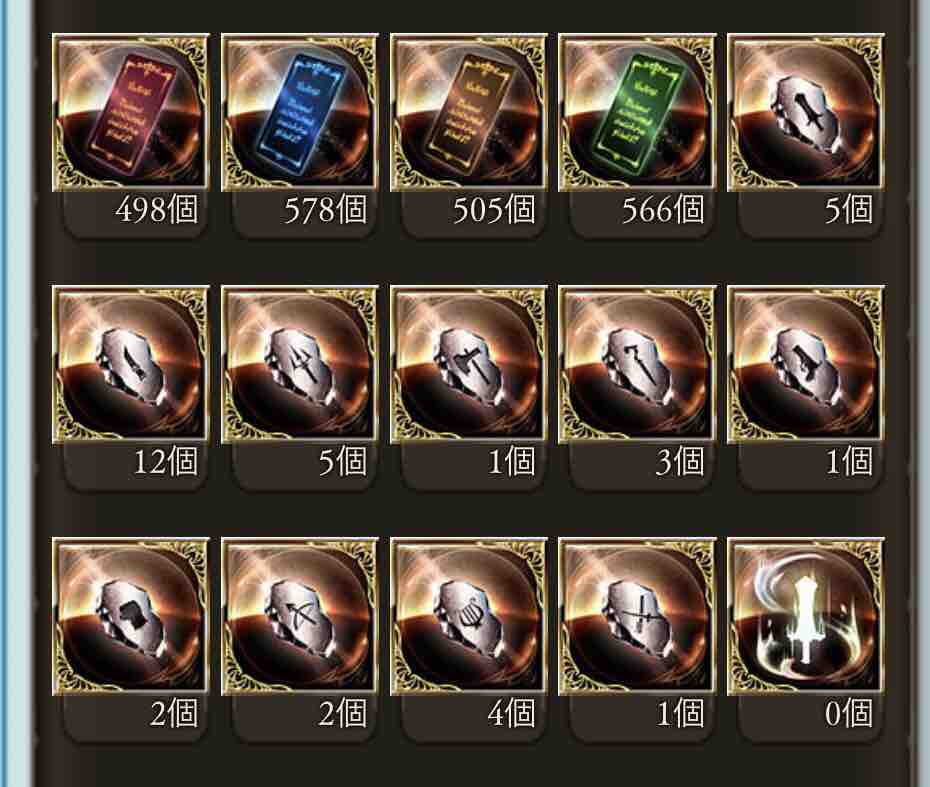Select the staff stone with 3個
Screen dimensions: 930x787
[638, 365]
